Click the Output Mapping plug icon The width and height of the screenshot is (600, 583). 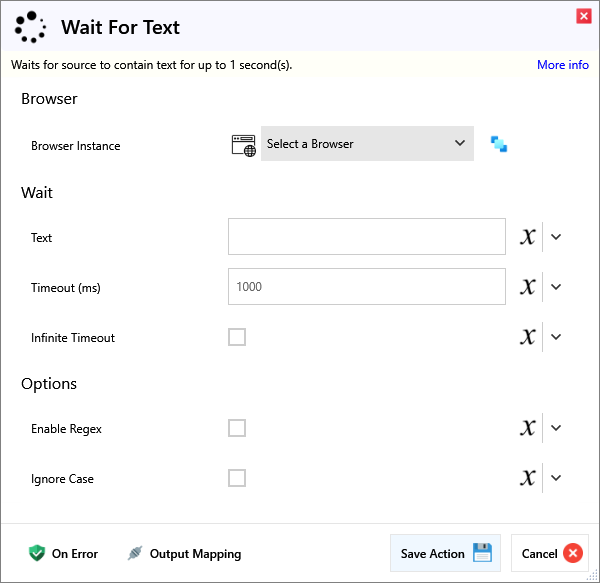(135, 553)
